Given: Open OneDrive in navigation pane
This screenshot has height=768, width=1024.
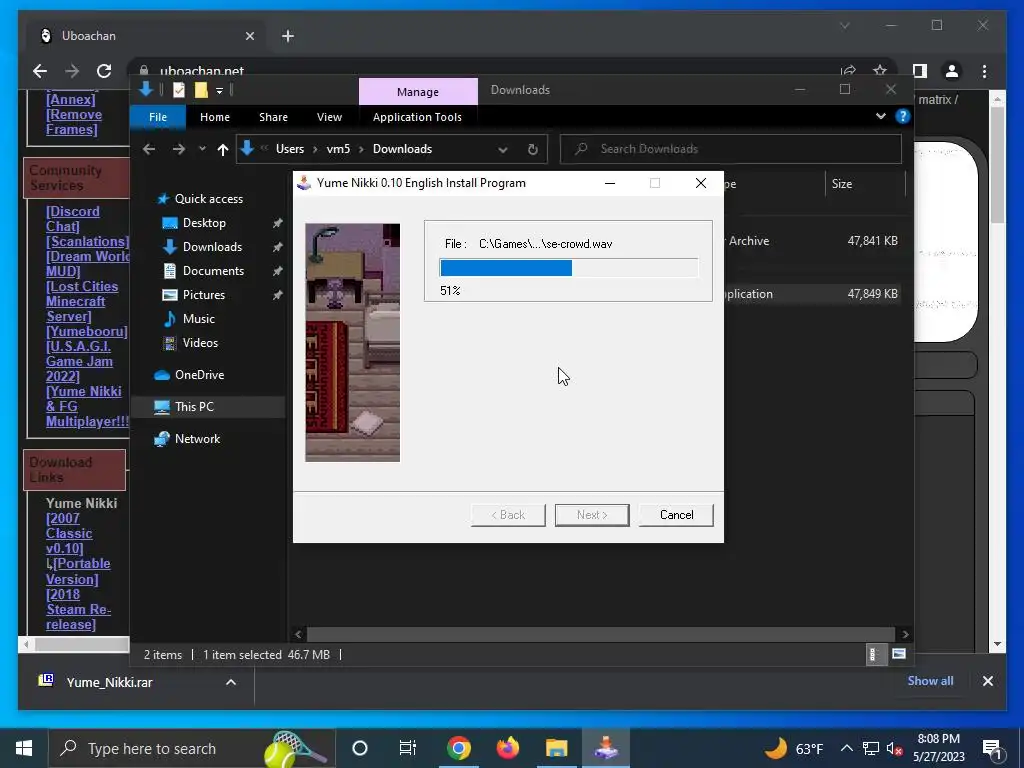Looking at the screenshot, I should (199, 375).
